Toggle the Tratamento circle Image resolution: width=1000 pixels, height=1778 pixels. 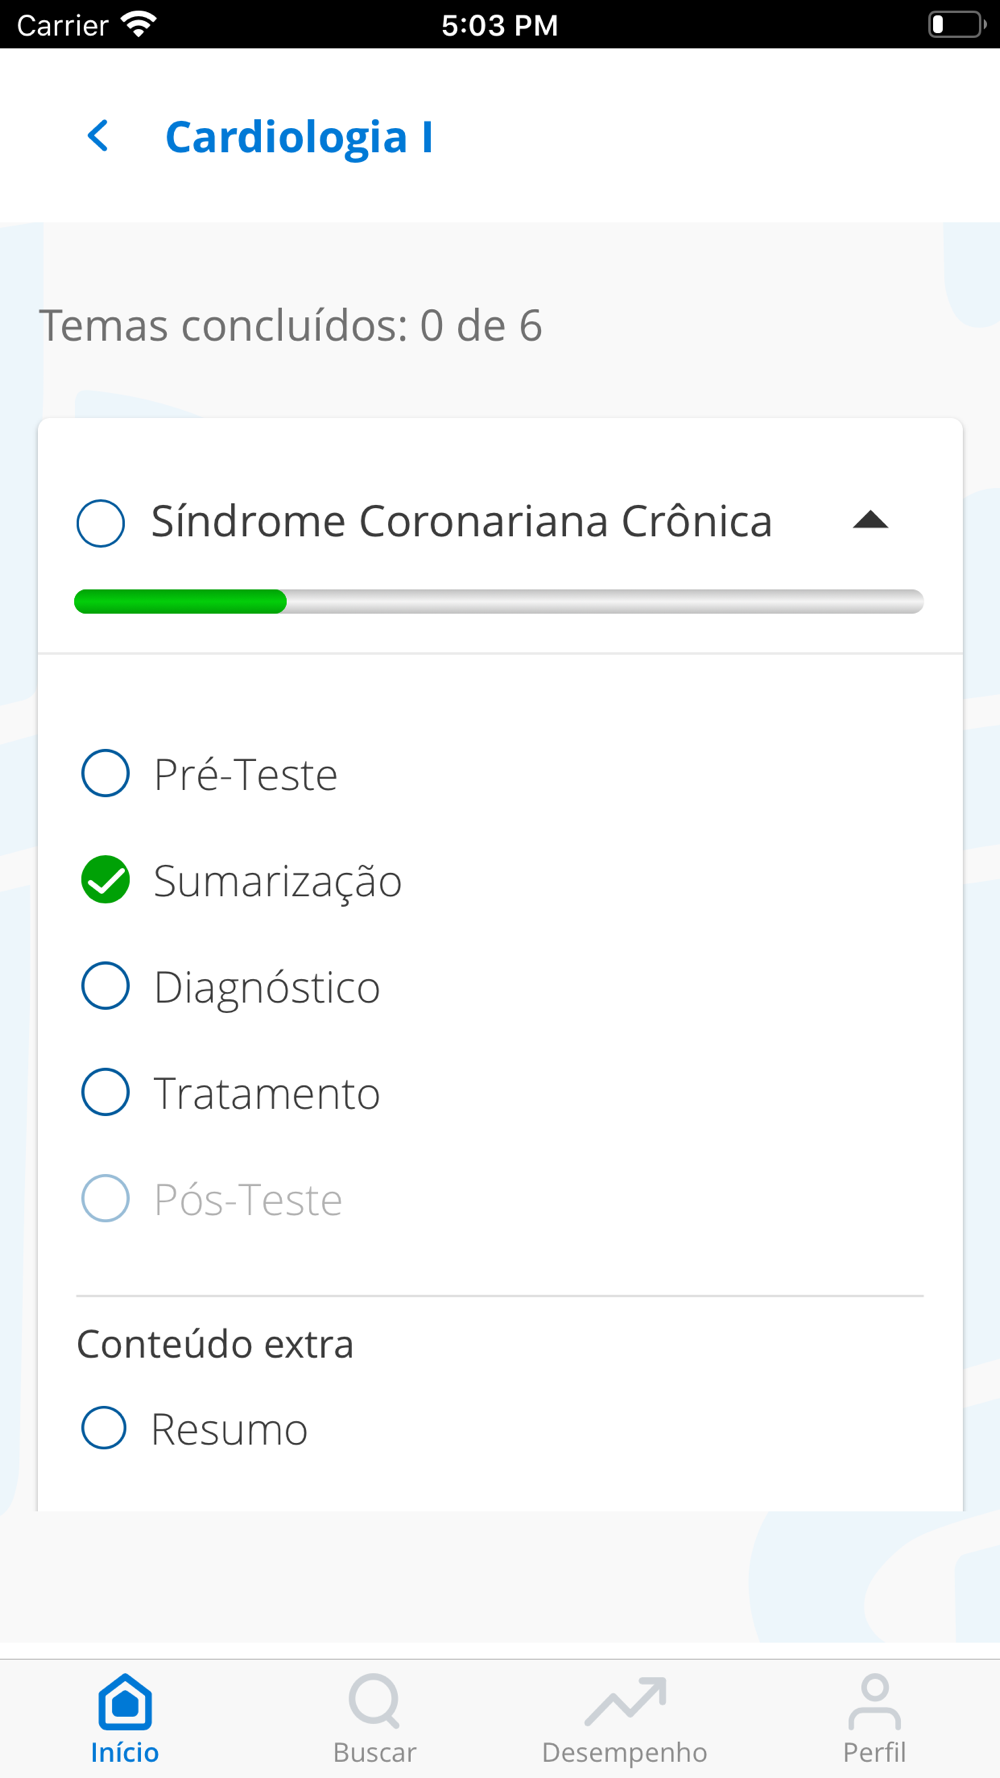pos(105,1092)
